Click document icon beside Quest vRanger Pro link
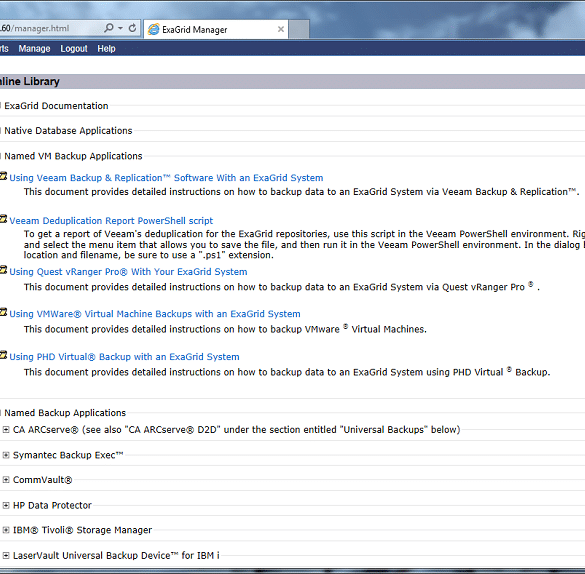Screen dimensions: 585x574 pos(3,270)
